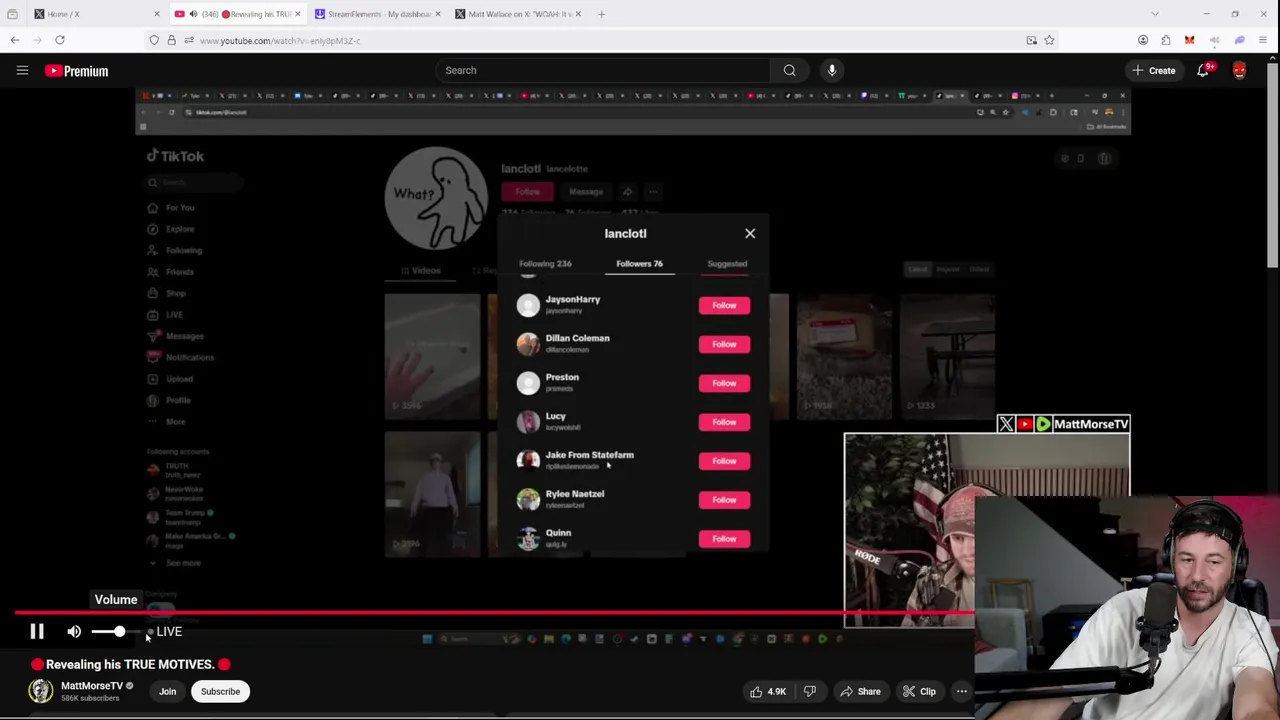The width and height of the screenshot is (1280, 720).
Task: Go forward with browser forward arrow
Action: (37, 40)
